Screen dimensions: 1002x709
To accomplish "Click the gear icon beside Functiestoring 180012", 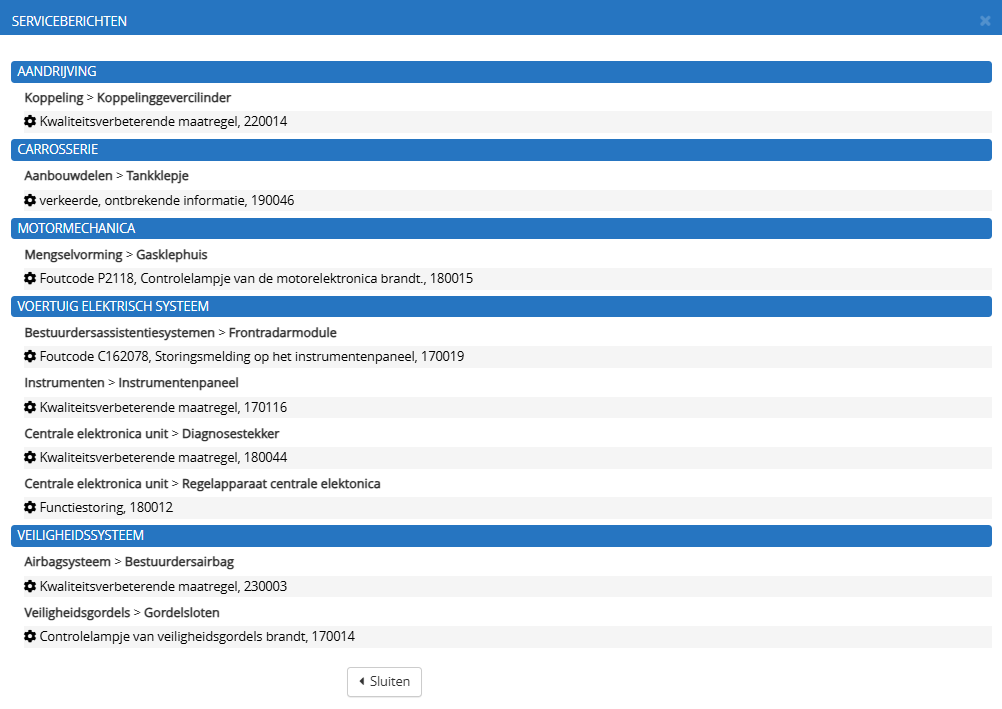I will tap(29, 507).
